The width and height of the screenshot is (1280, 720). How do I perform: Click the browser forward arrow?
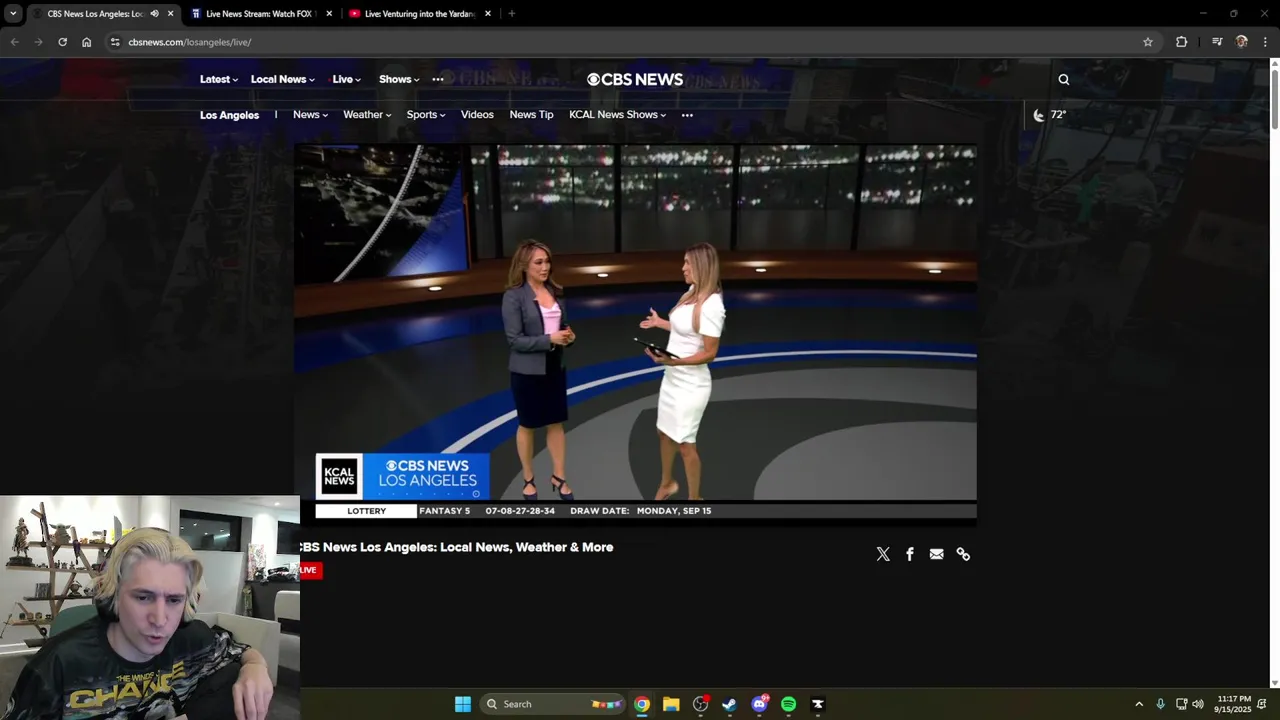click(x=38, y=42)
